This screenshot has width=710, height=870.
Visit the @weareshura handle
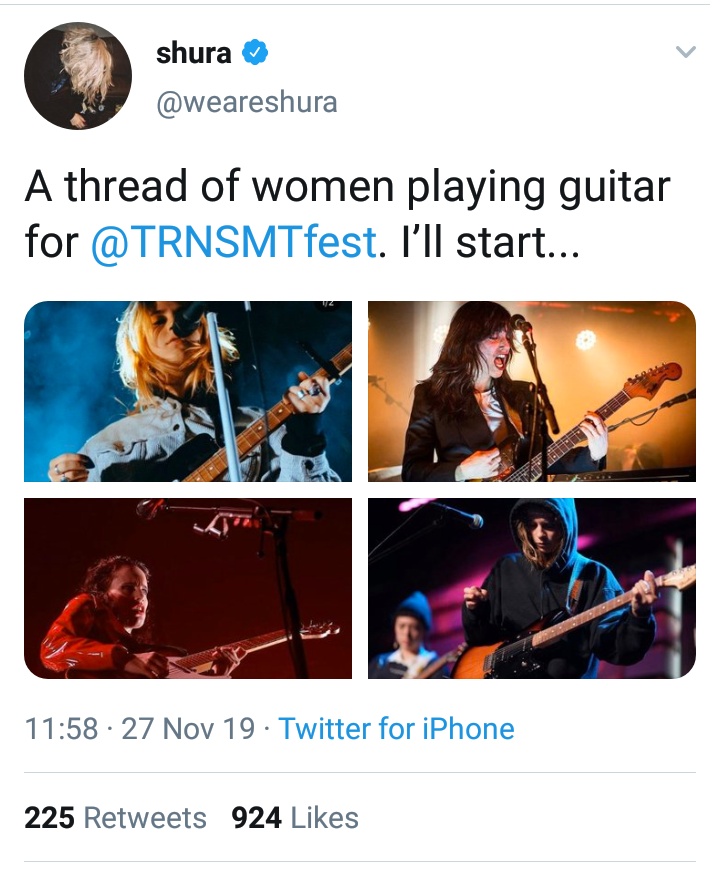click(x=246, y=102)
